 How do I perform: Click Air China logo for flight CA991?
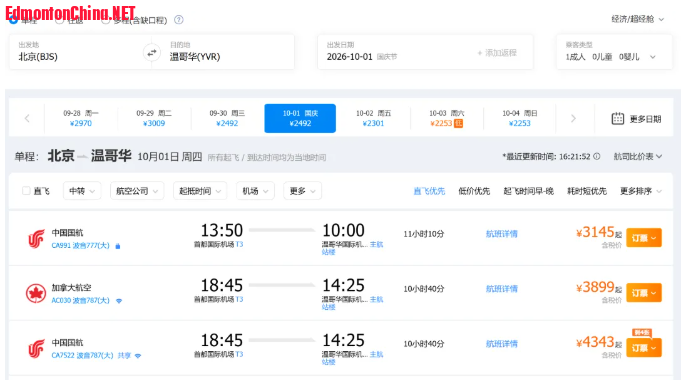[36, 239]
